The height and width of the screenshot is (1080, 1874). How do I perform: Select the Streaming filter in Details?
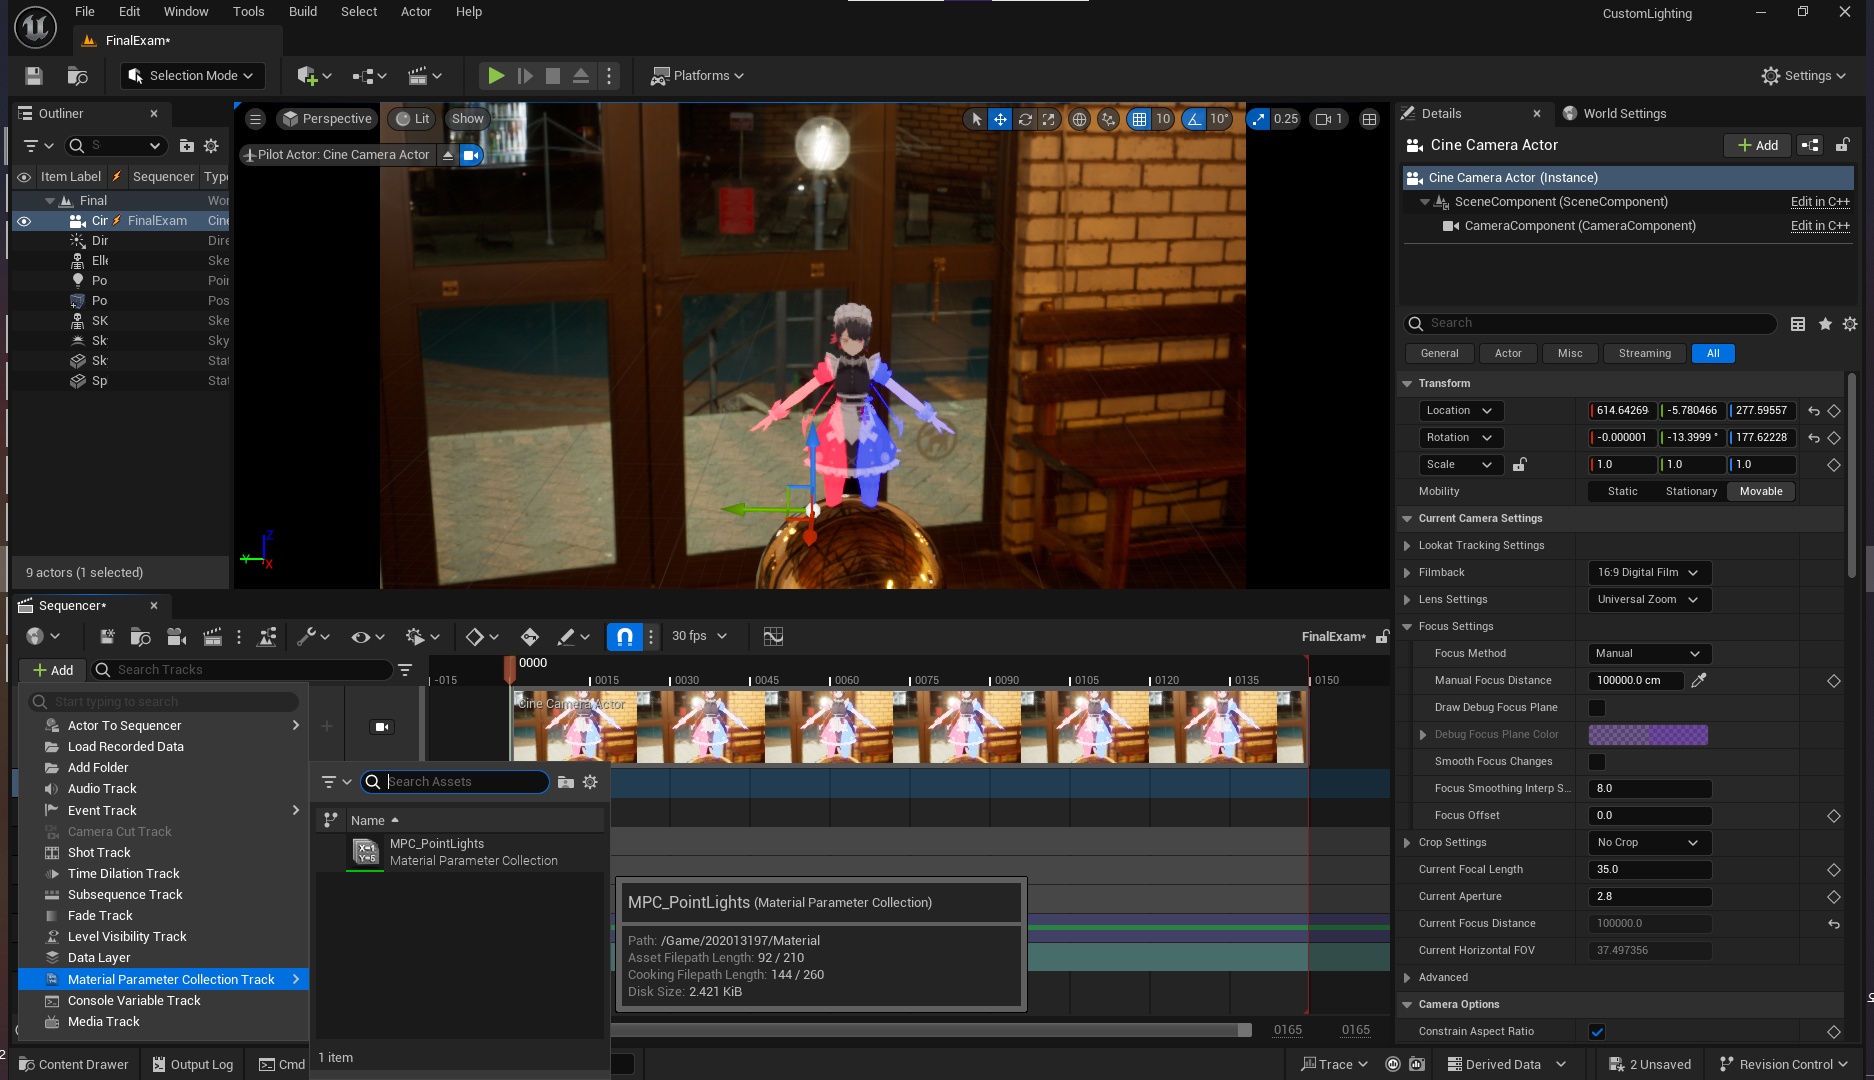1644,354
